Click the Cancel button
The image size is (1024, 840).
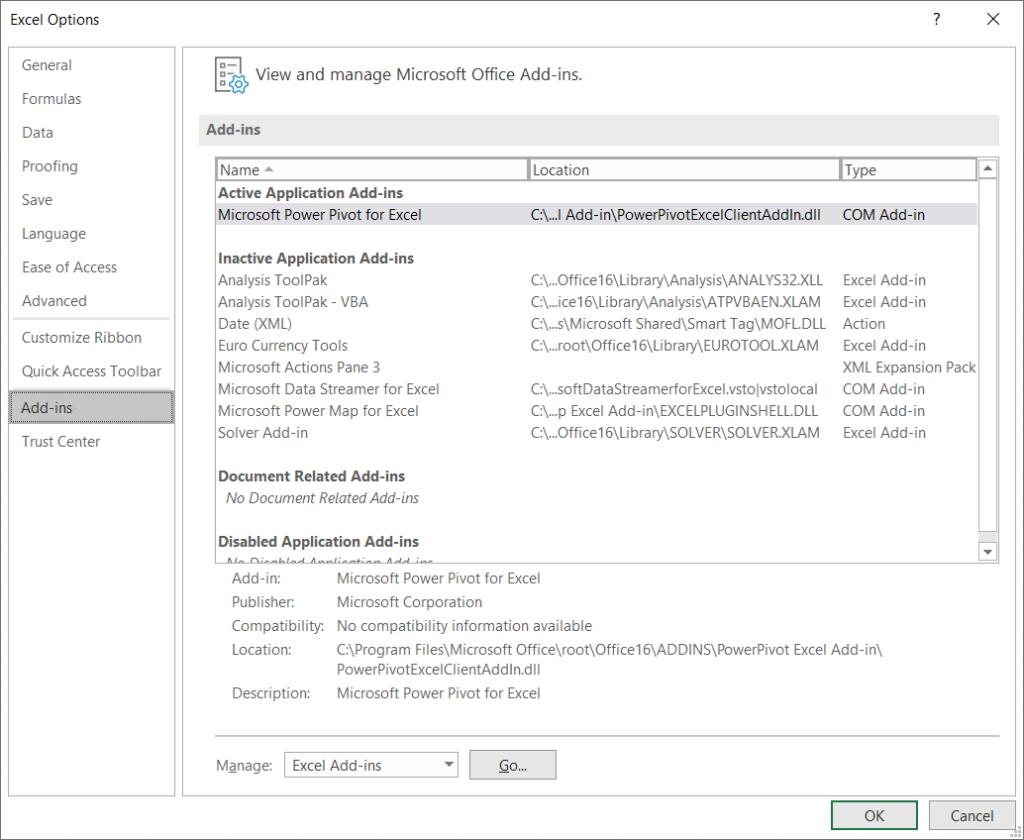tap(970, 815)
